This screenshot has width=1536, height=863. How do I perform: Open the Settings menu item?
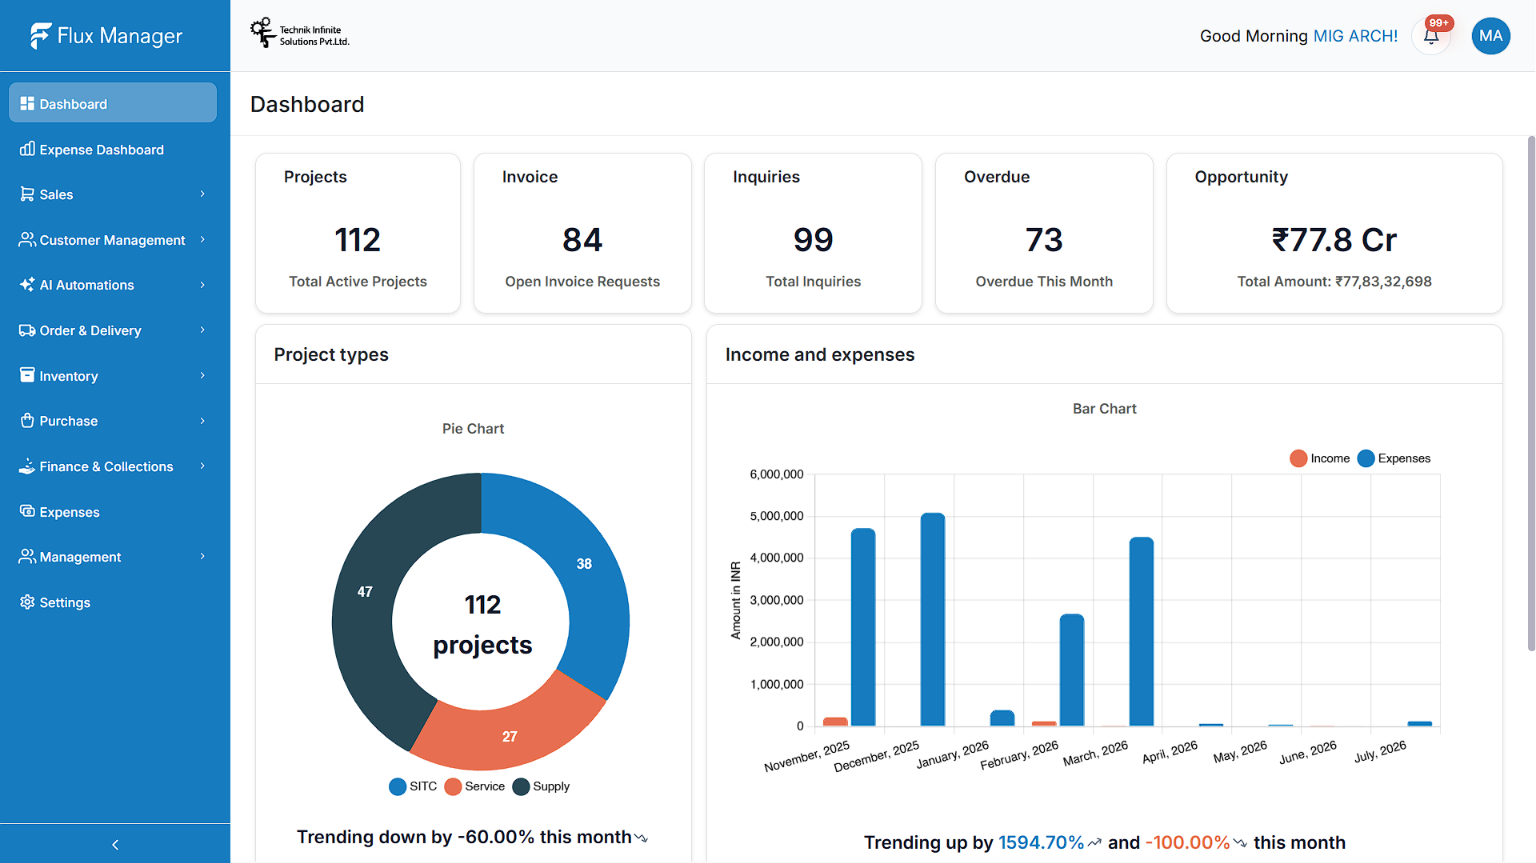tap(113, 602)
